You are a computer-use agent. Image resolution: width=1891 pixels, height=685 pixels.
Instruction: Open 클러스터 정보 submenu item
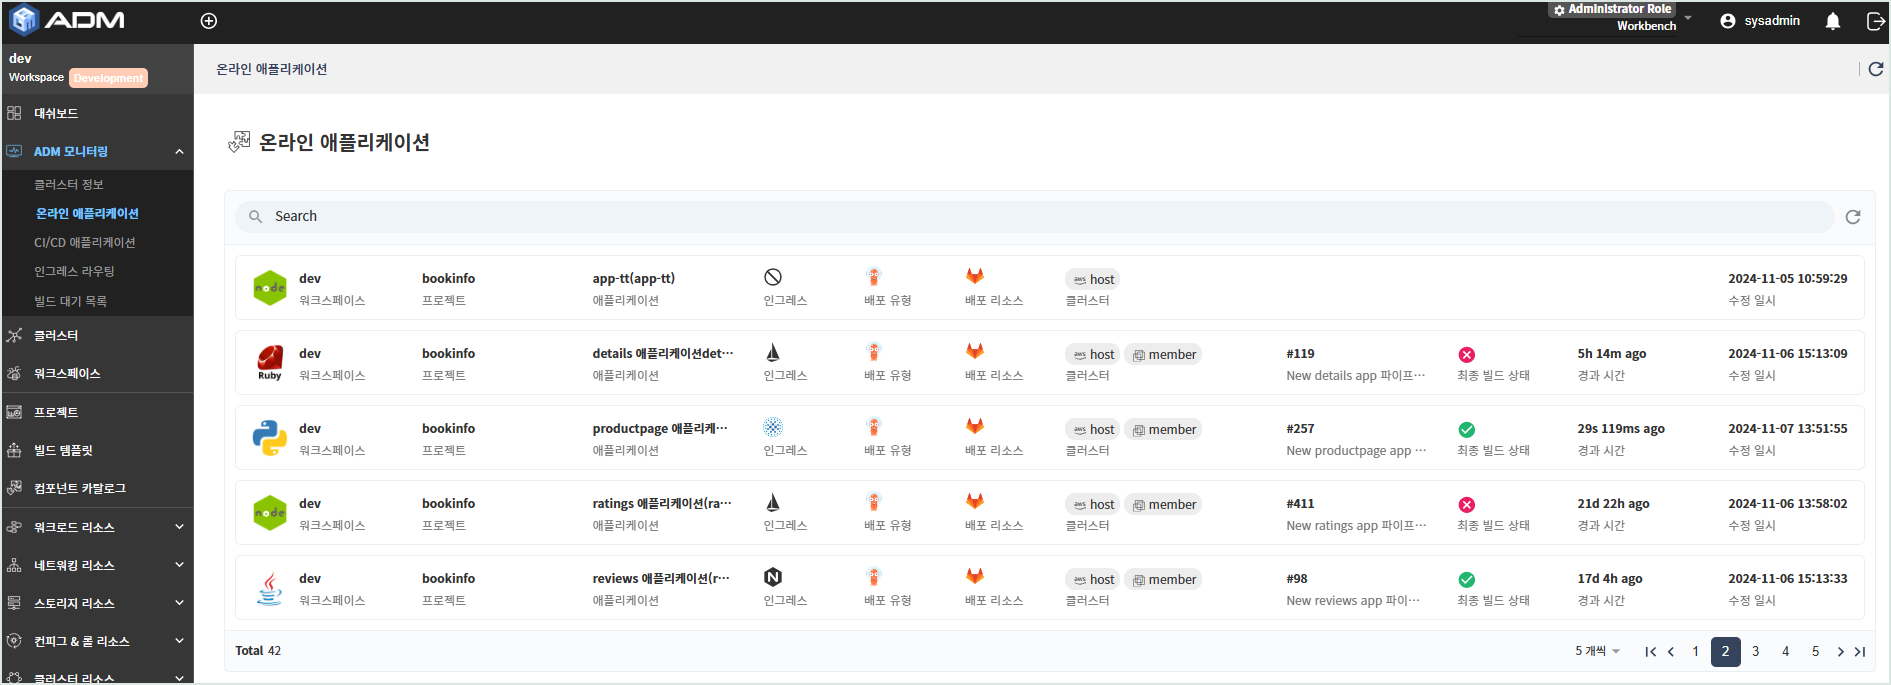coord(69,184)
